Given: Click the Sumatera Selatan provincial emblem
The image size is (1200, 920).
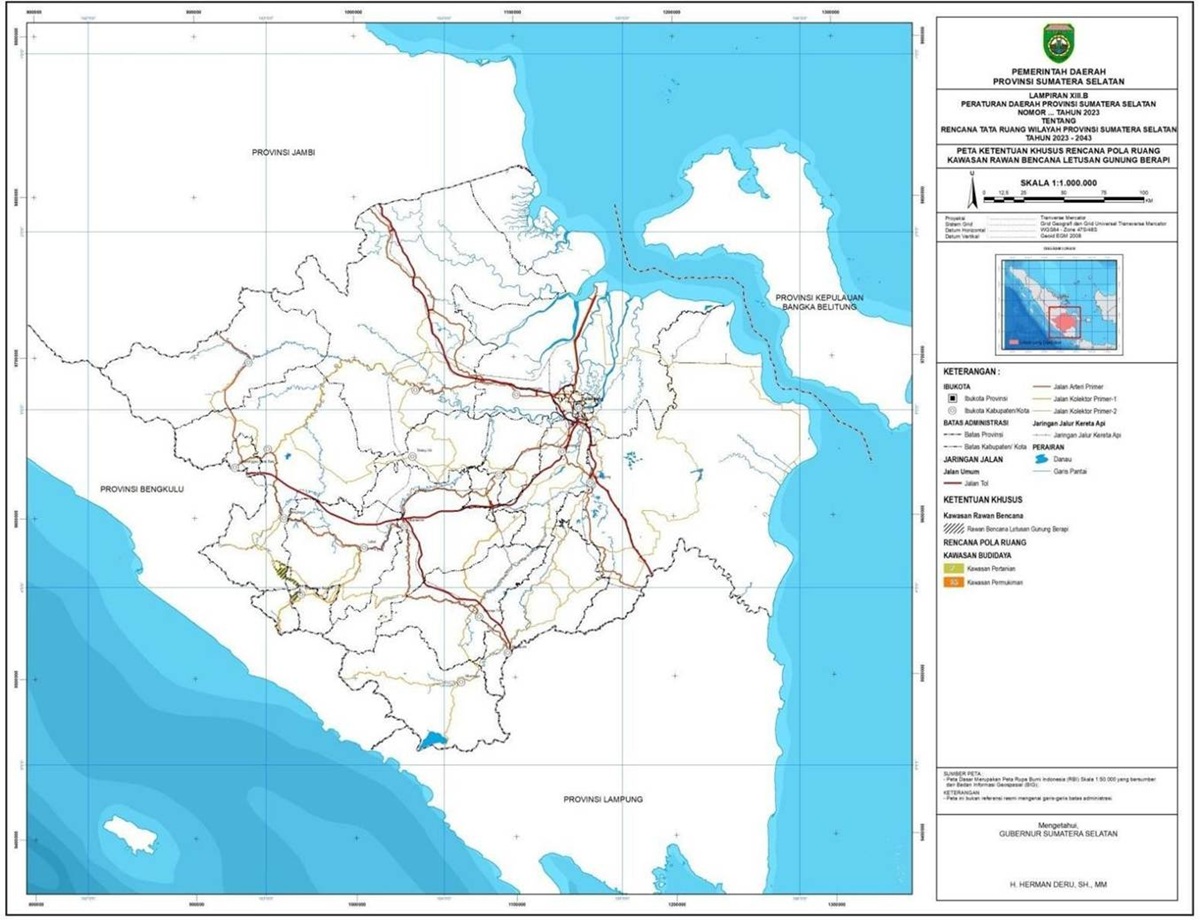Looking at the screenshot, I should coord(1058,44).
